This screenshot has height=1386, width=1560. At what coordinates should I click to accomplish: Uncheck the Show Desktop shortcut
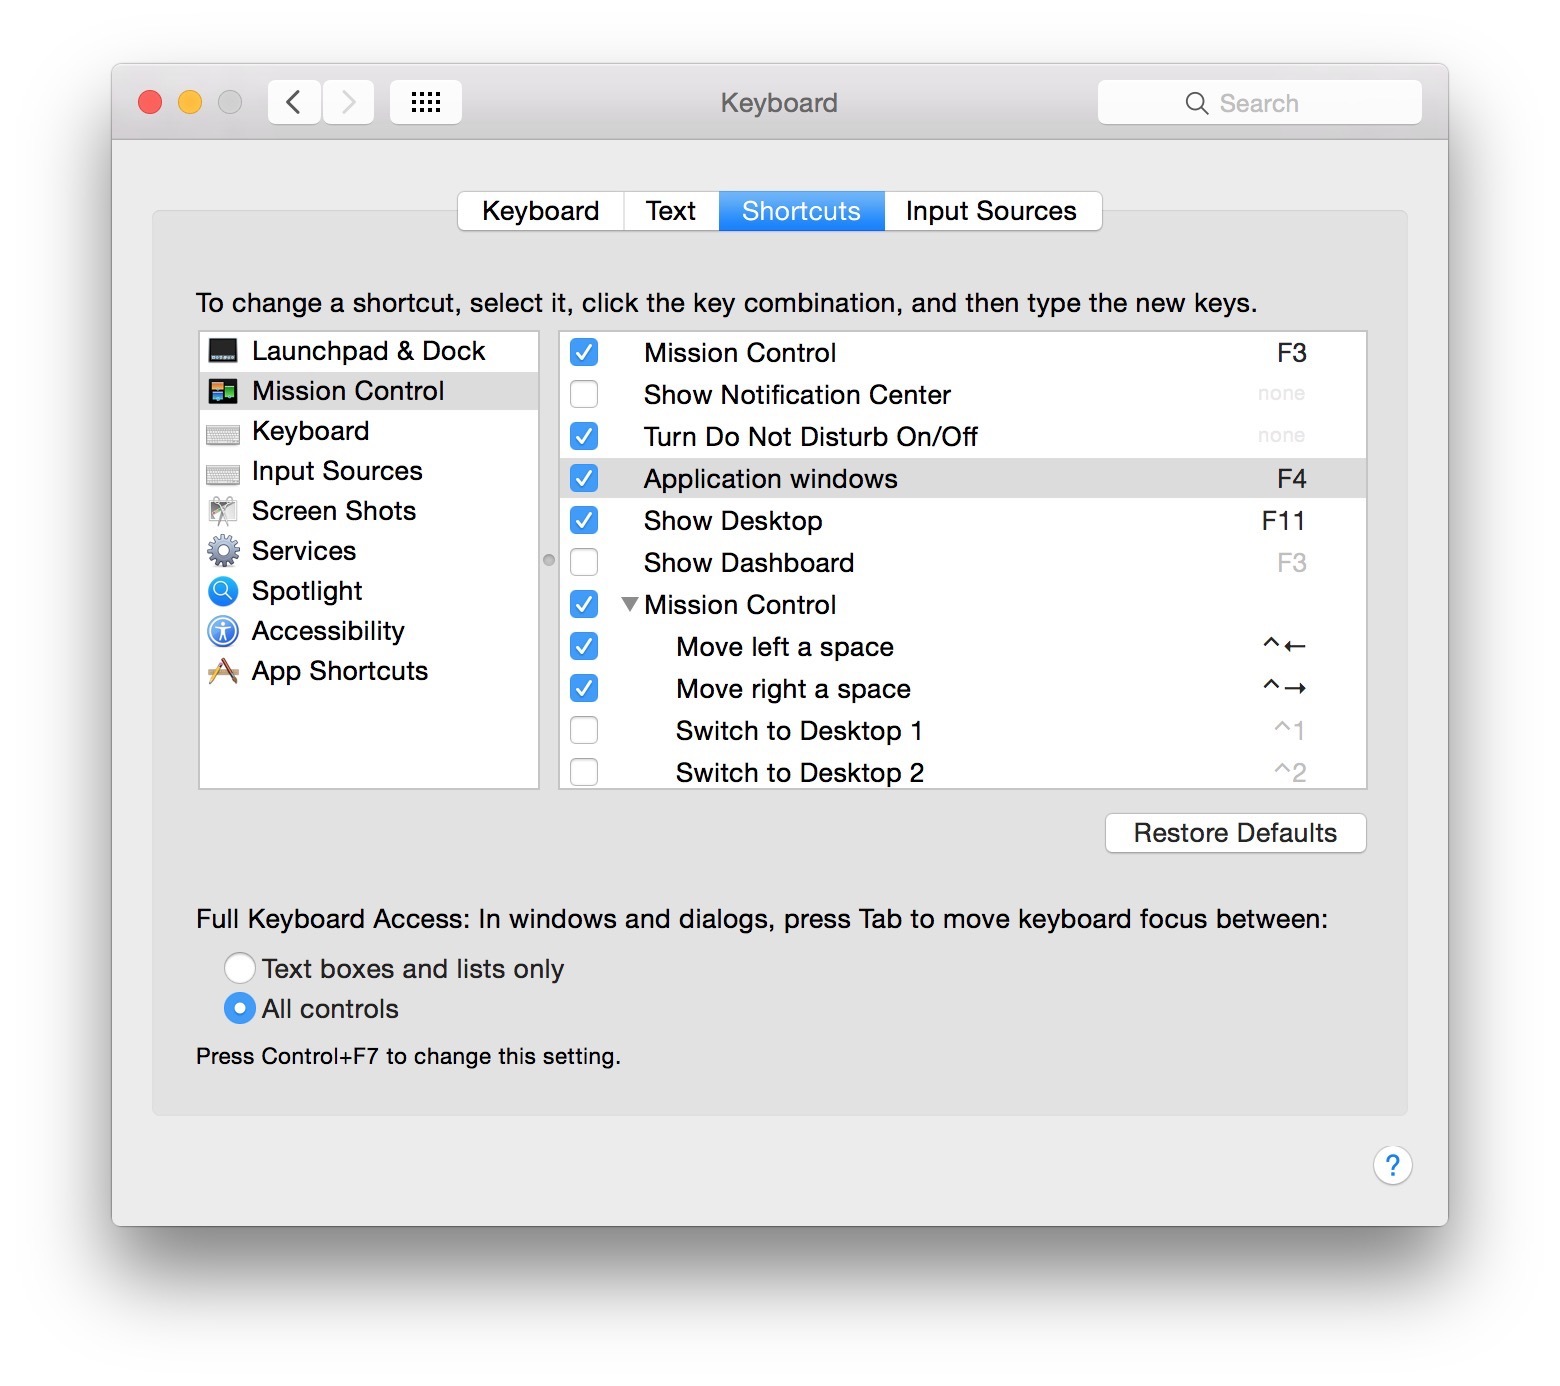tap(584, 521)
